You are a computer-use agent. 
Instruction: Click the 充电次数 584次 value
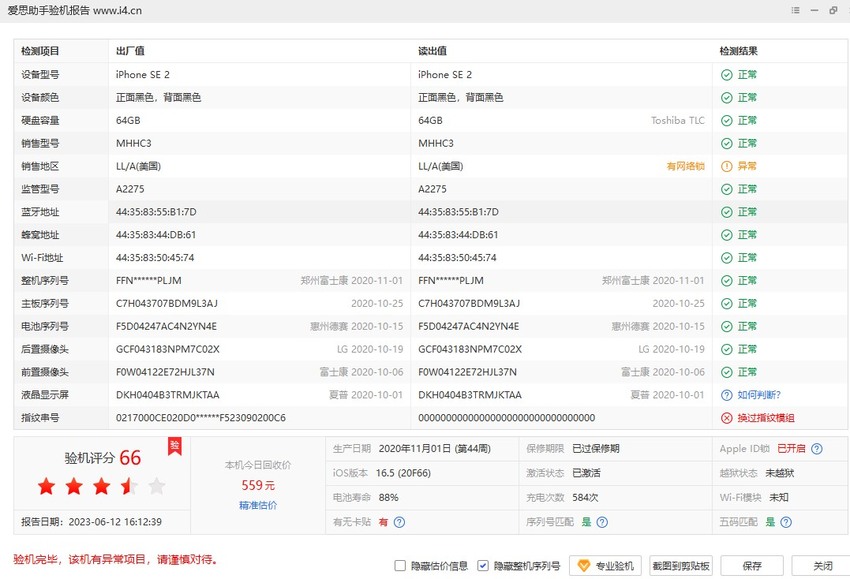pyautogui.click(x=585, y=498)
